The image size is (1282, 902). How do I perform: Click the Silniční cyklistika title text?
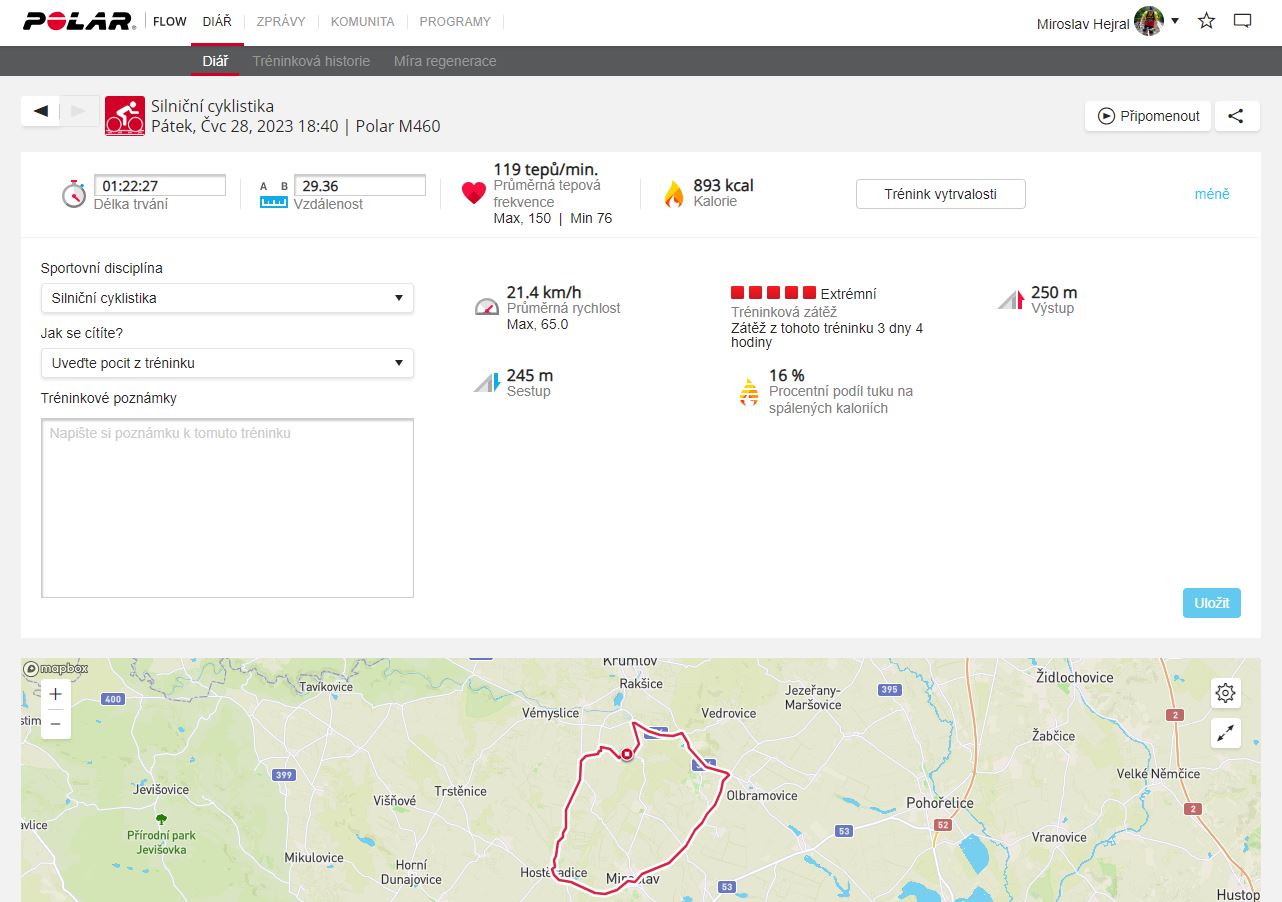coord(212,106)
